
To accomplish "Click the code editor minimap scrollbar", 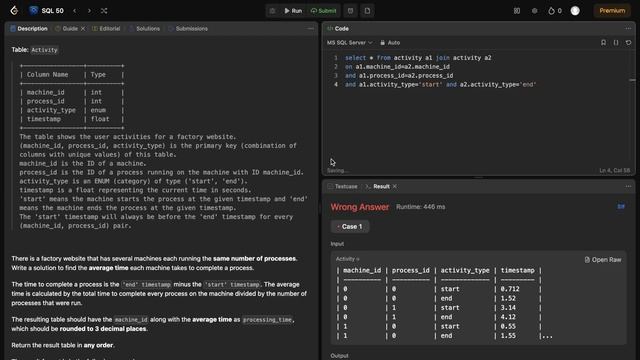I will 632,80.
